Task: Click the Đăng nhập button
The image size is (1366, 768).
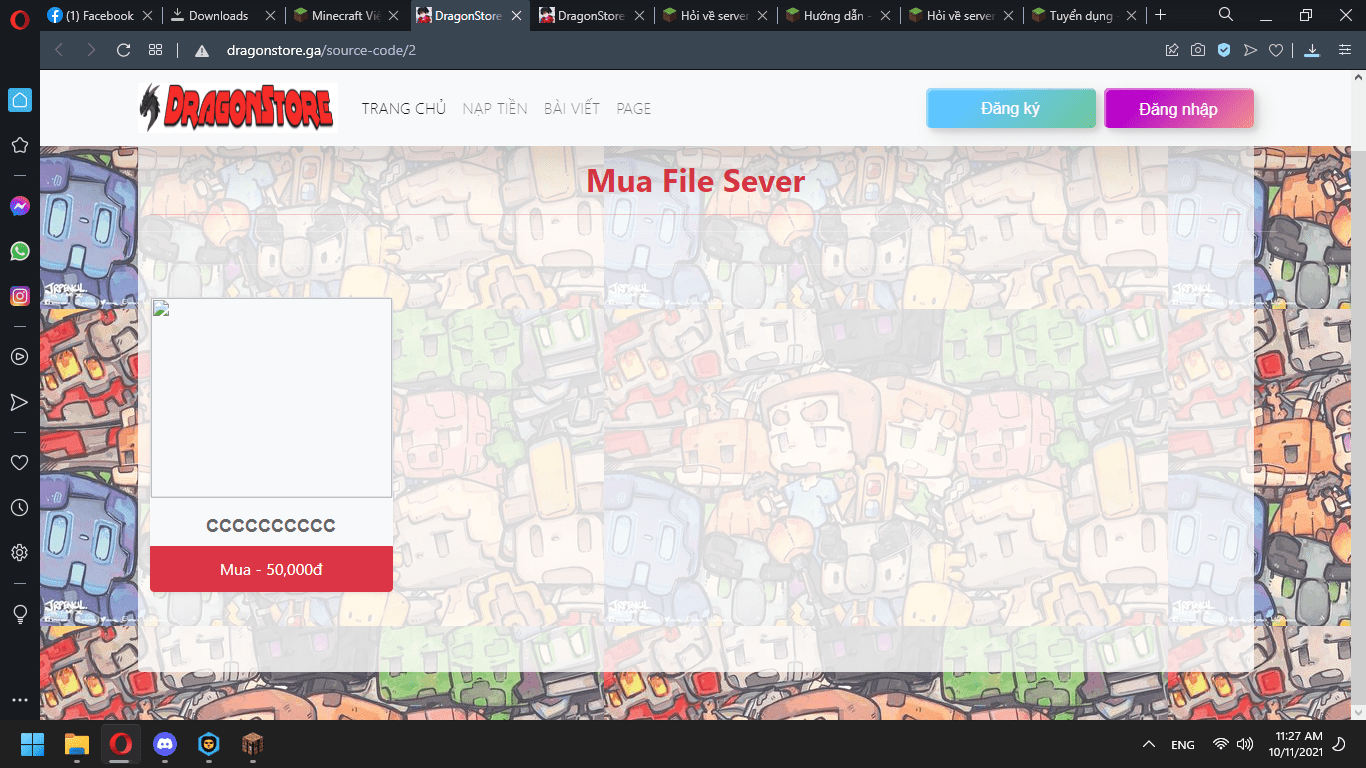Action: pyautogui.click(x=1179, y=108)
